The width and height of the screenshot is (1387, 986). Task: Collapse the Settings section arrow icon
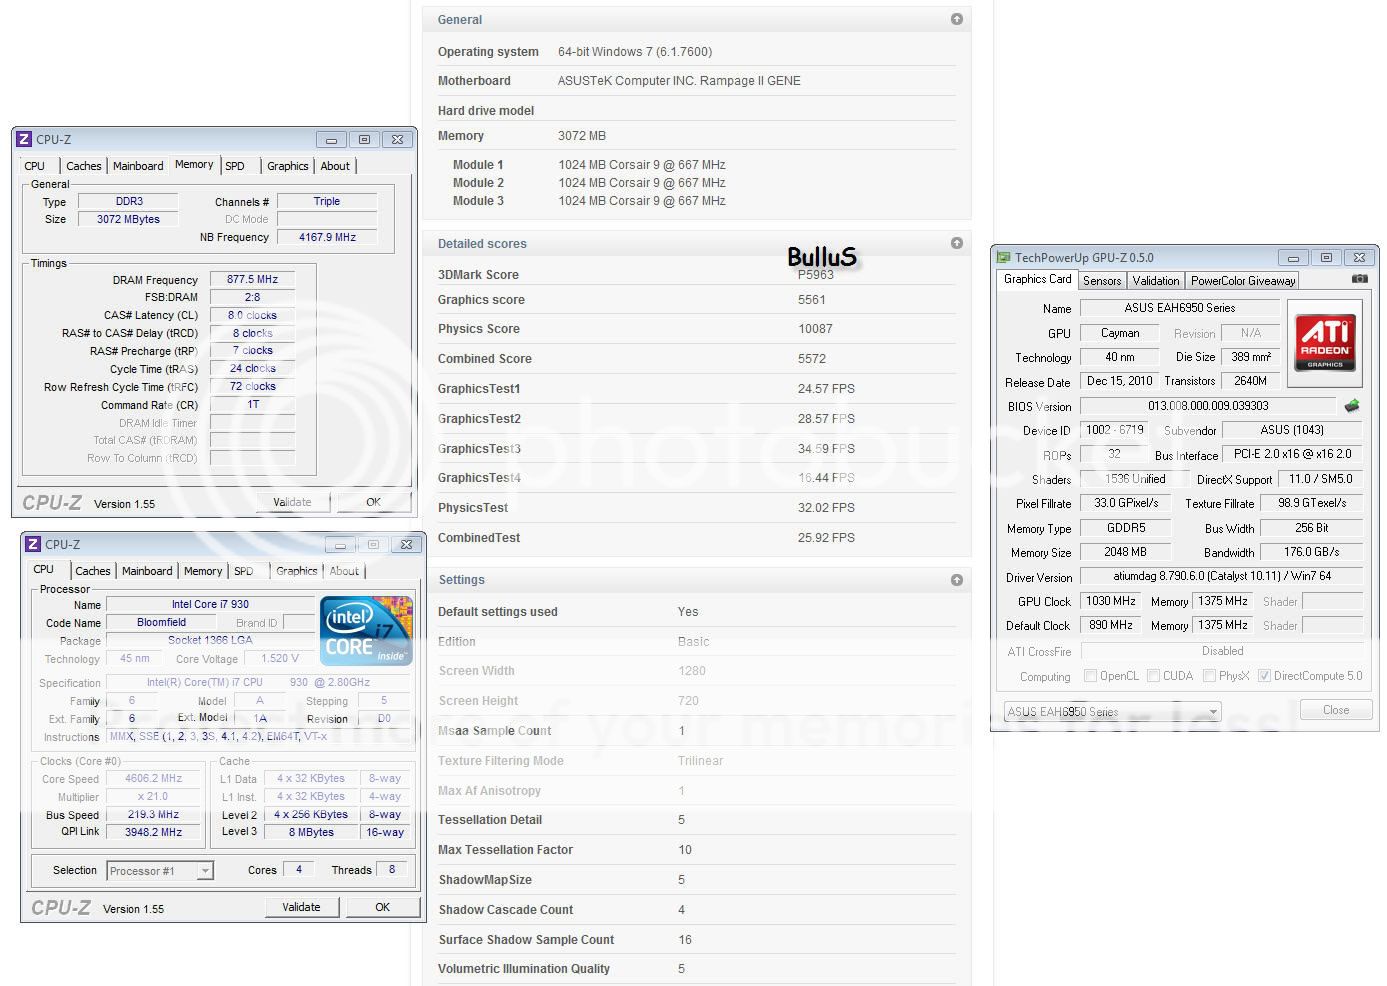957,580
